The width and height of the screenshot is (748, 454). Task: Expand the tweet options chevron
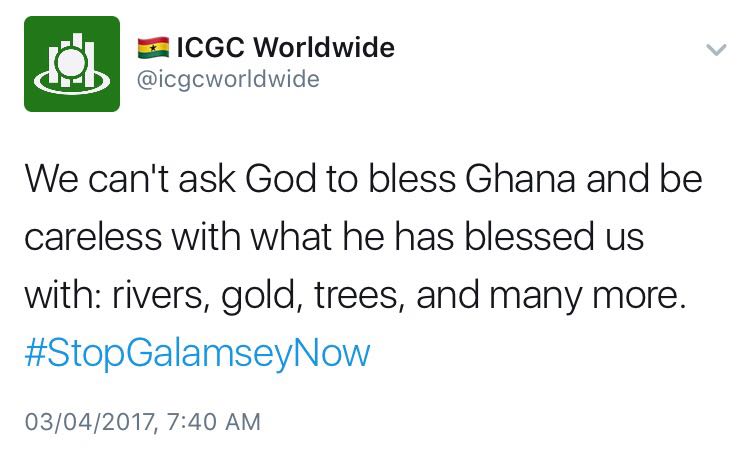716,50
